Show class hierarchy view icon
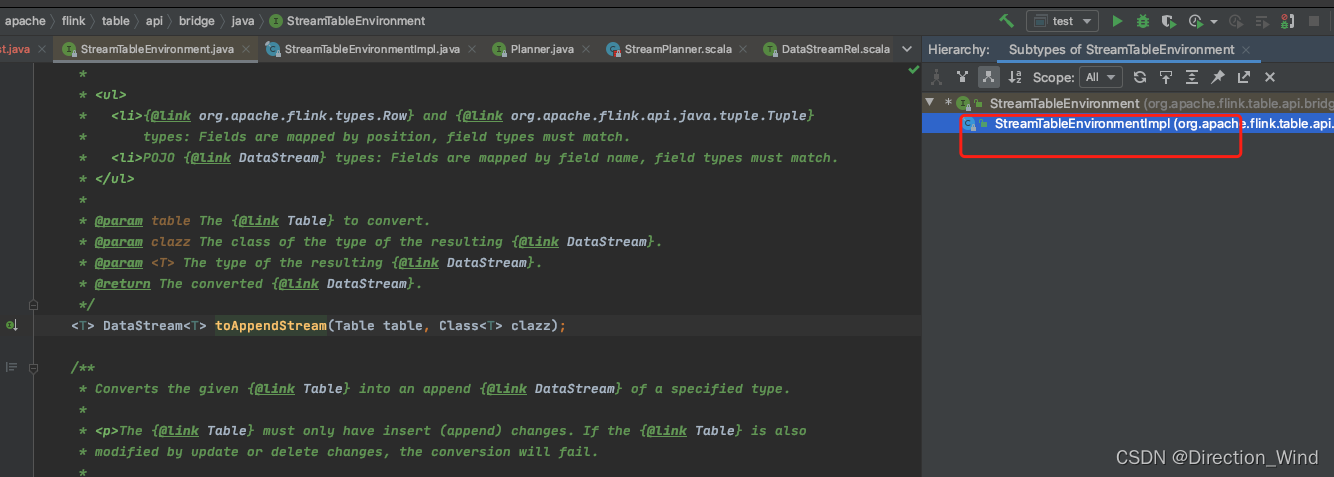1334x477 pixels. [x=937, y=77]
